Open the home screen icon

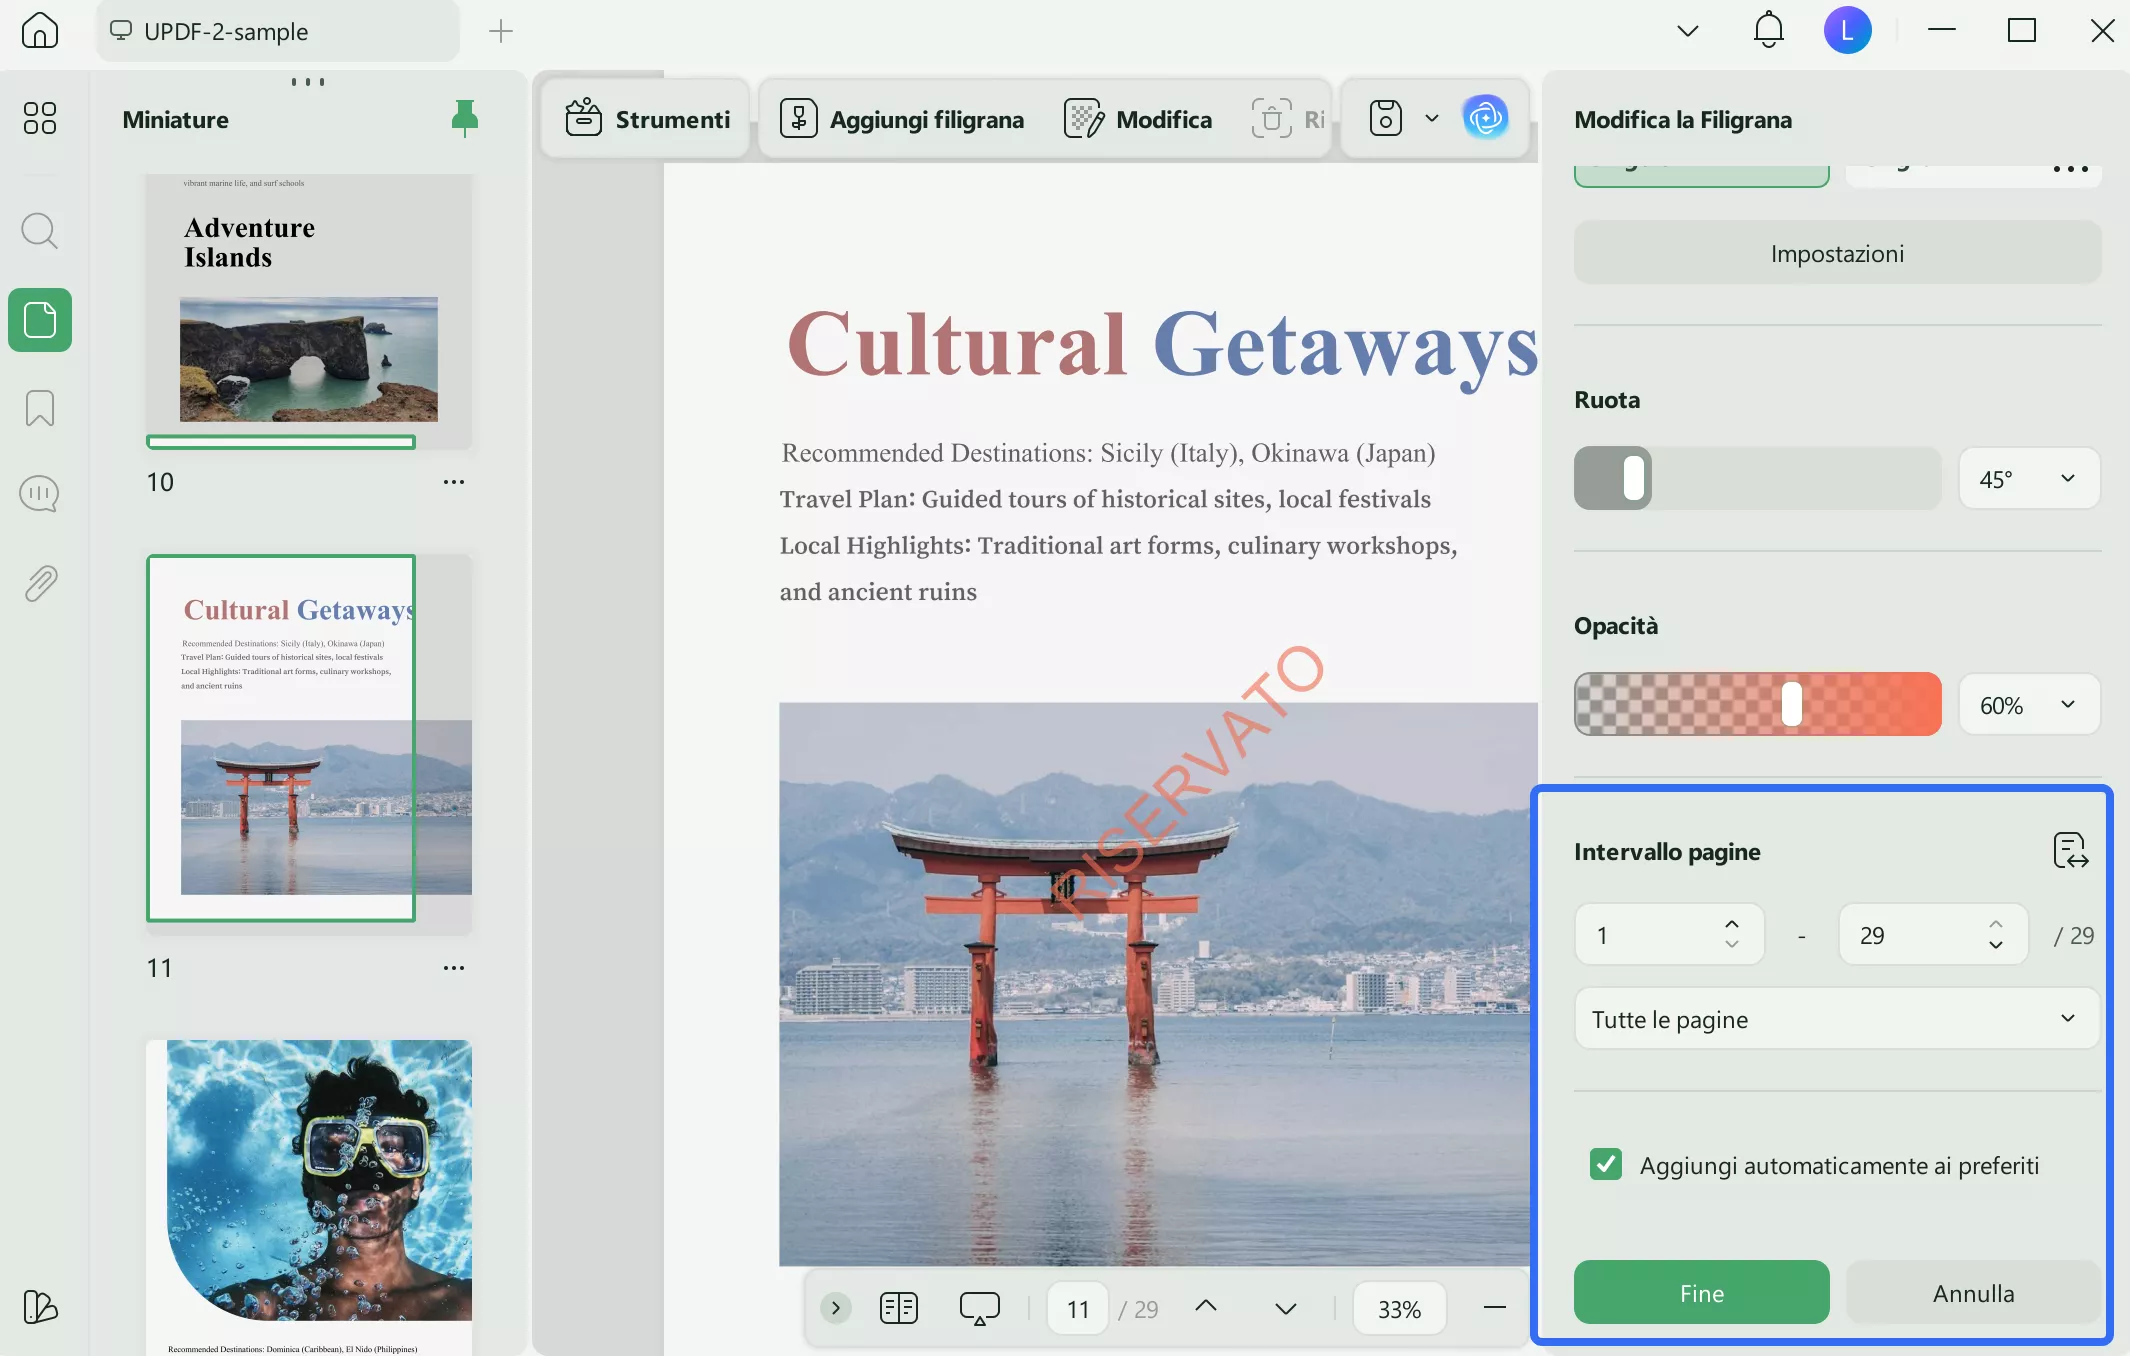click(40, 30)
